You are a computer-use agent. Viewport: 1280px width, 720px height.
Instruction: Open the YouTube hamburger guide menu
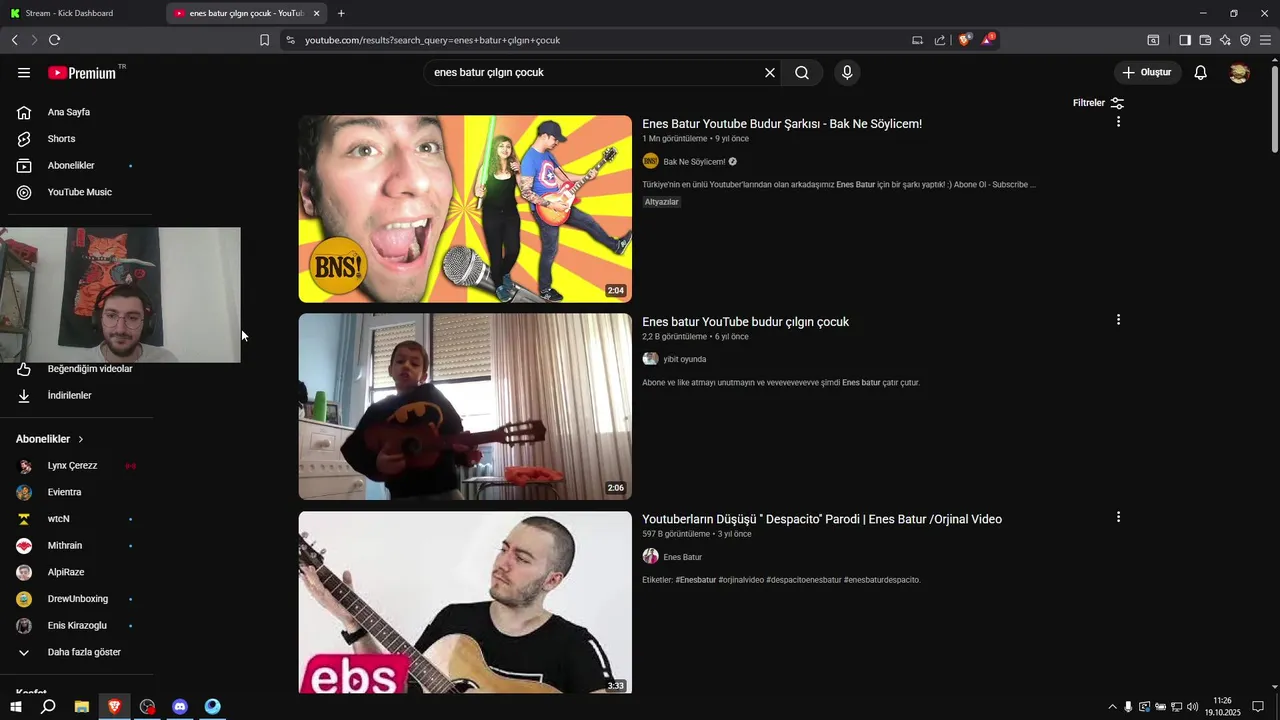(24, 73)
